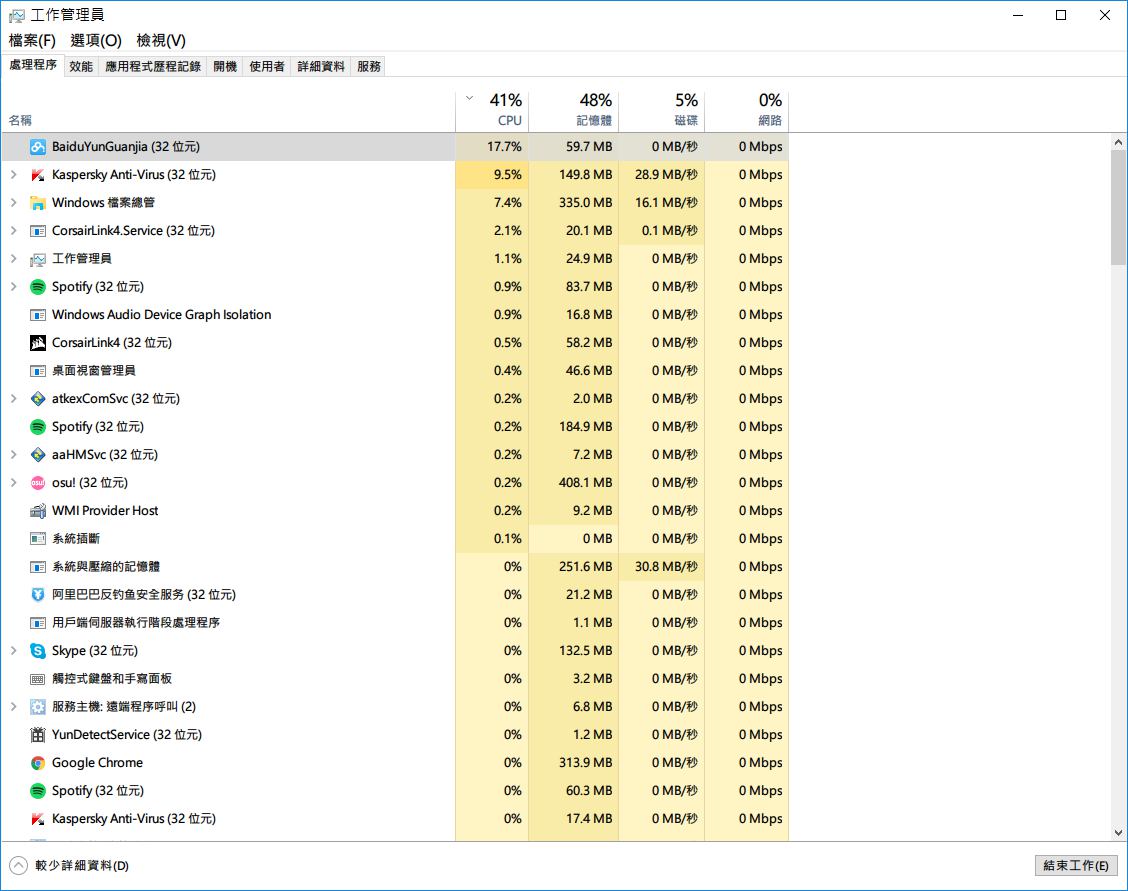Collapse details with 較少詳細資料 button
This screenshot has width=1128, height=891.
pos(70,865)
